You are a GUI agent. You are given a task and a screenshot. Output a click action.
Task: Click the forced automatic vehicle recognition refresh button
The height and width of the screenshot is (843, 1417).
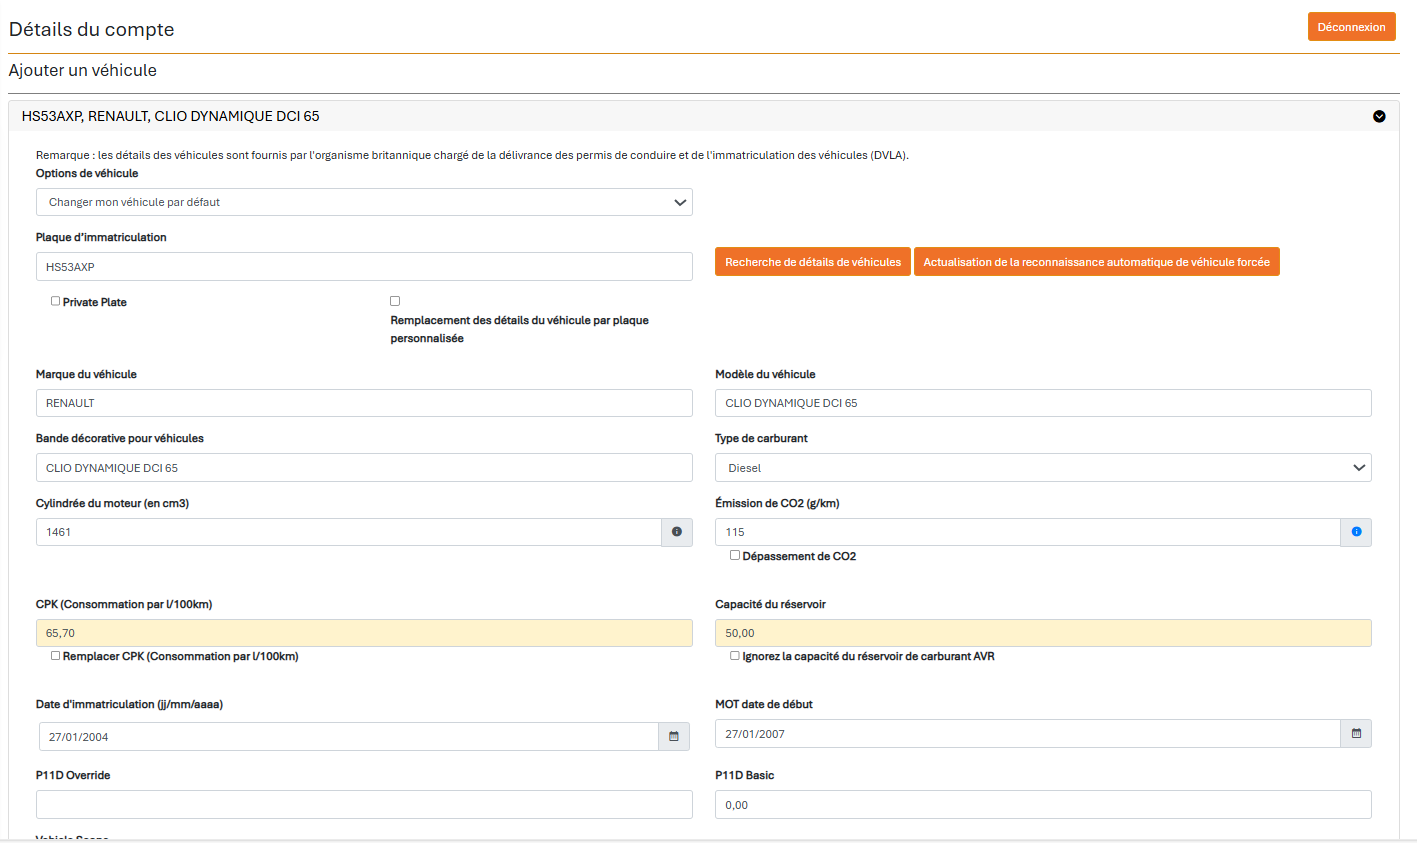1096,262
